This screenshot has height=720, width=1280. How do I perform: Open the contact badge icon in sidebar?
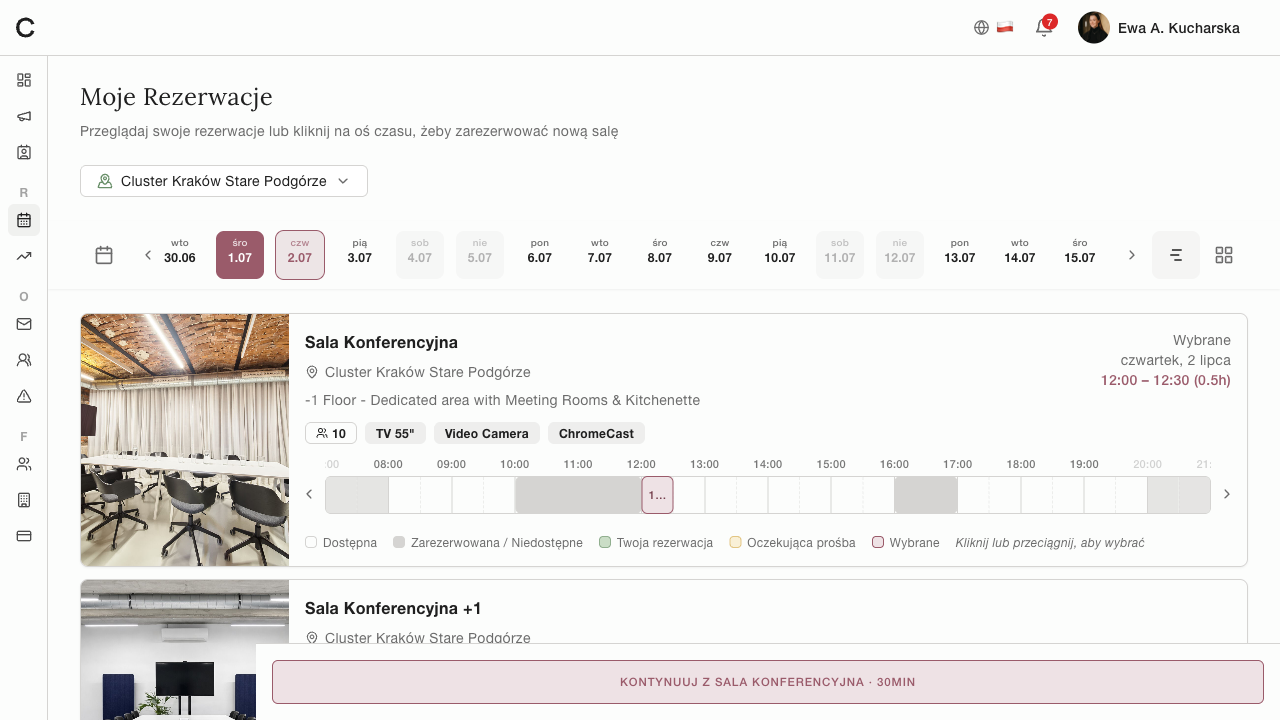(x=24, y=152)
